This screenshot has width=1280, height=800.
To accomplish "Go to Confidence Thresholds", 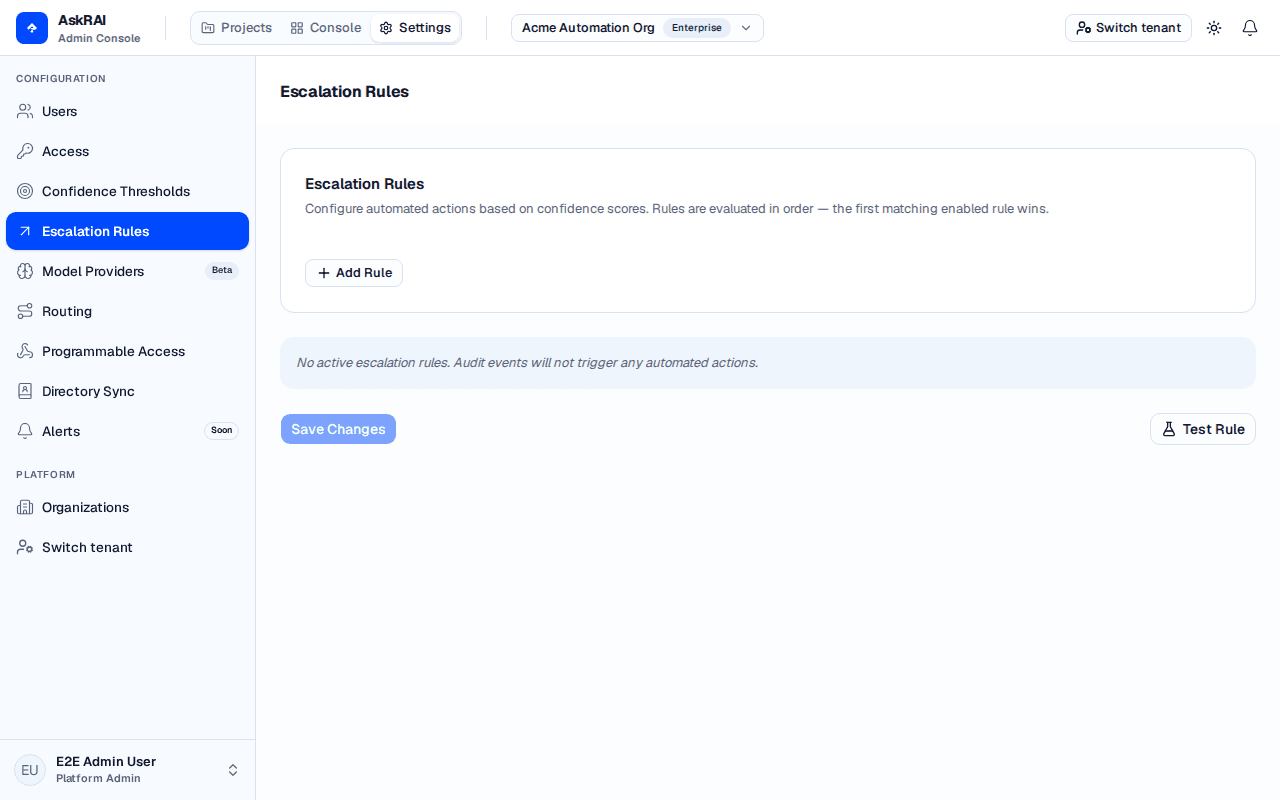I will (127, 191).
